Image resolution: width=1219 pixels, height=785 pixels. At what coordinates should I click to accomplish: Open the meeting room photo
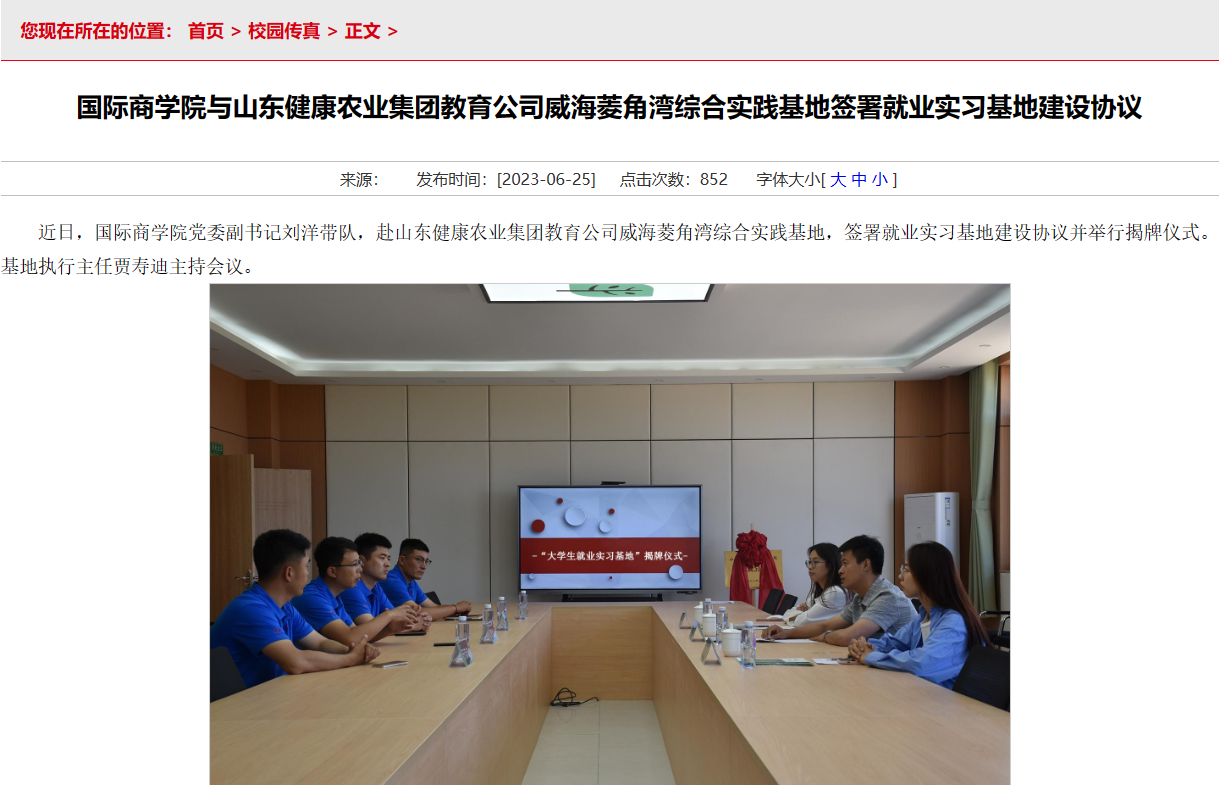(x=610, y=534)
